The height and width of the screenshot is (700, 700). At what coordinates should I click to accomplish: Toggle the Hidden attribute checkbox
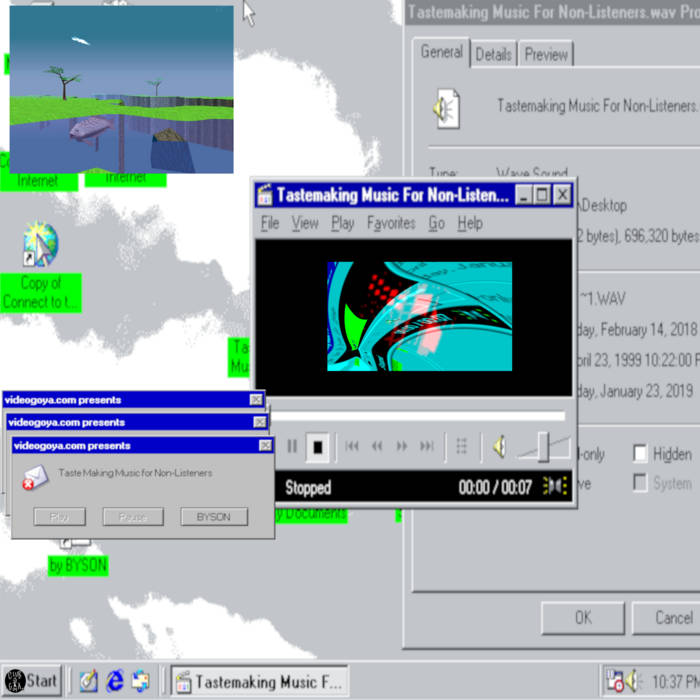point(640,454)
